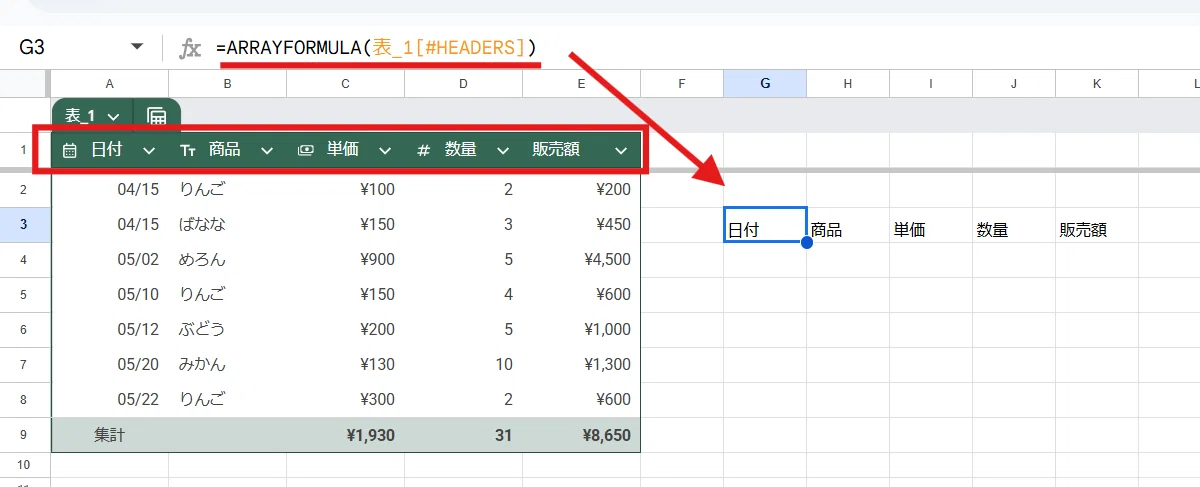1200x487 pixels.
Task: Select column H header
Action: (848, 84)
